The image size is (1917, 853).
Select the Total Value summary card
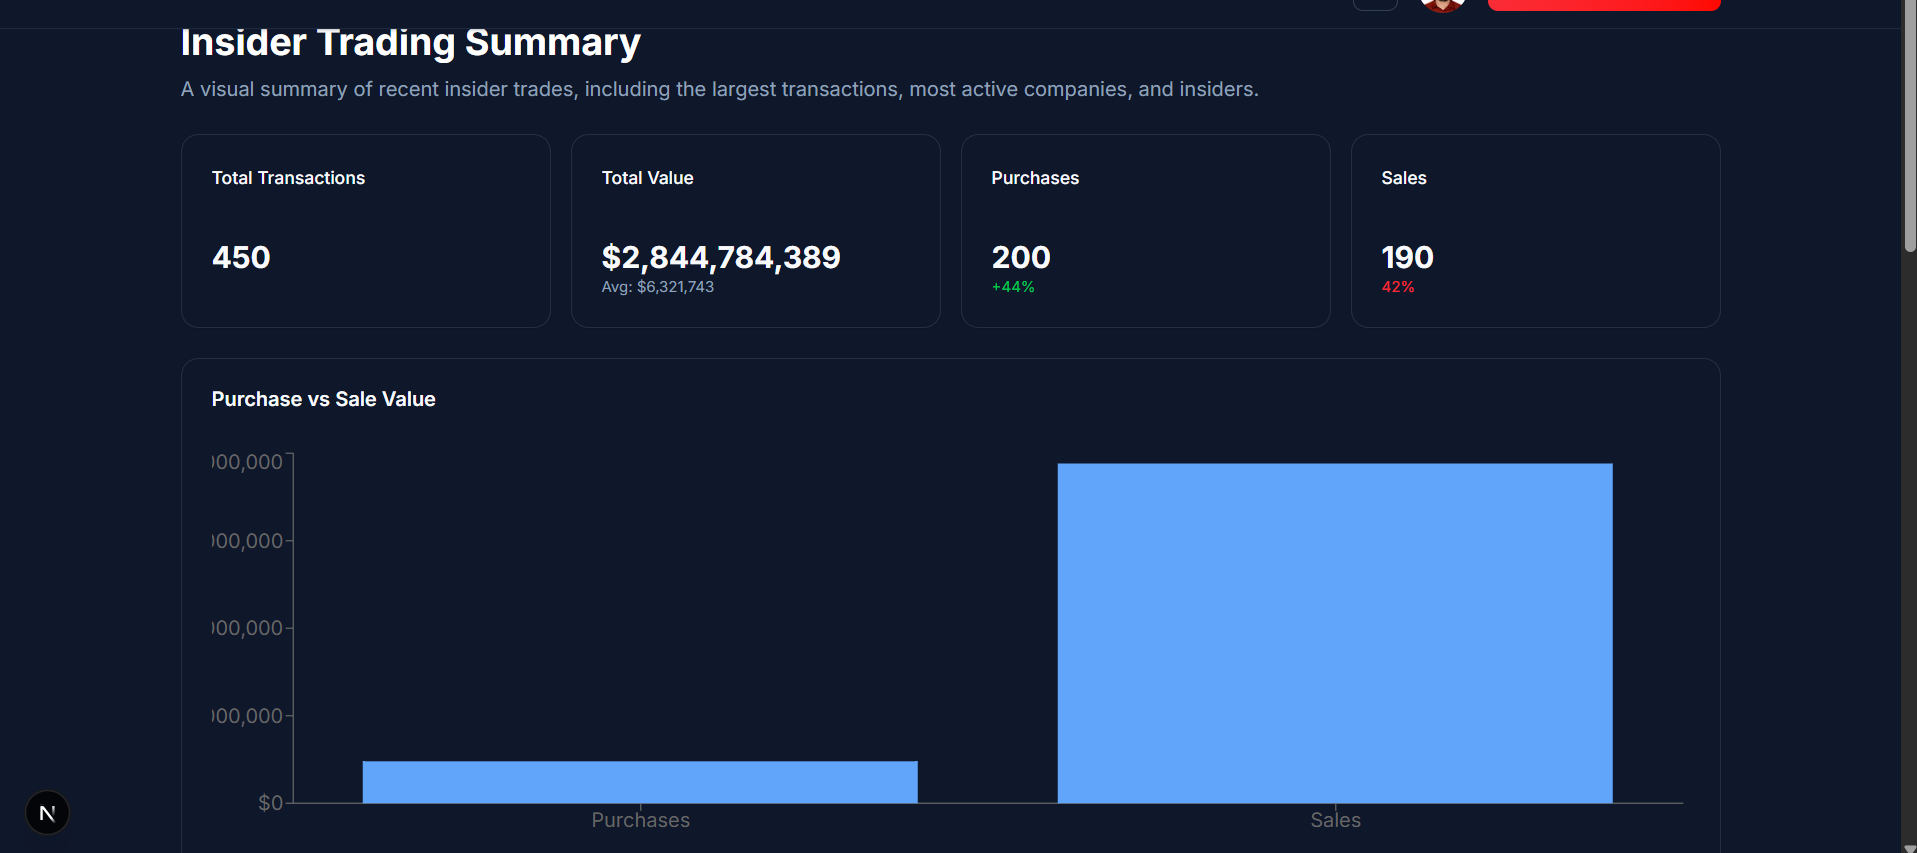pos(755,230)
